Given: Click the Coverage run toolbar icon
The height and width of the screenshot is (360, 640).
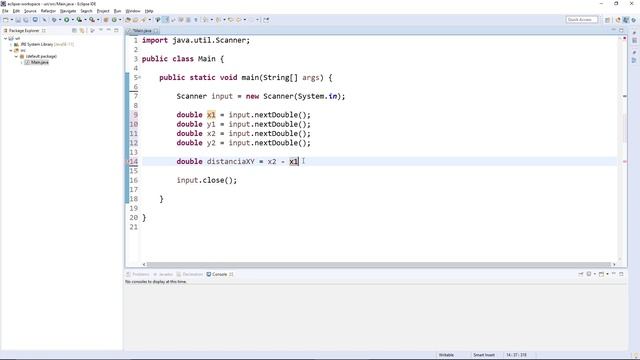Looking at the screenshot, I should [79, 20].
